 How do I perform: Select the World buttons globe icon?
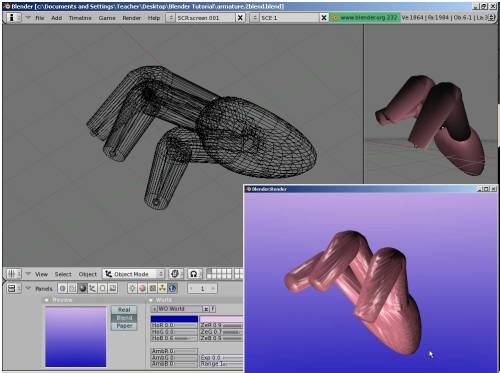172,288
